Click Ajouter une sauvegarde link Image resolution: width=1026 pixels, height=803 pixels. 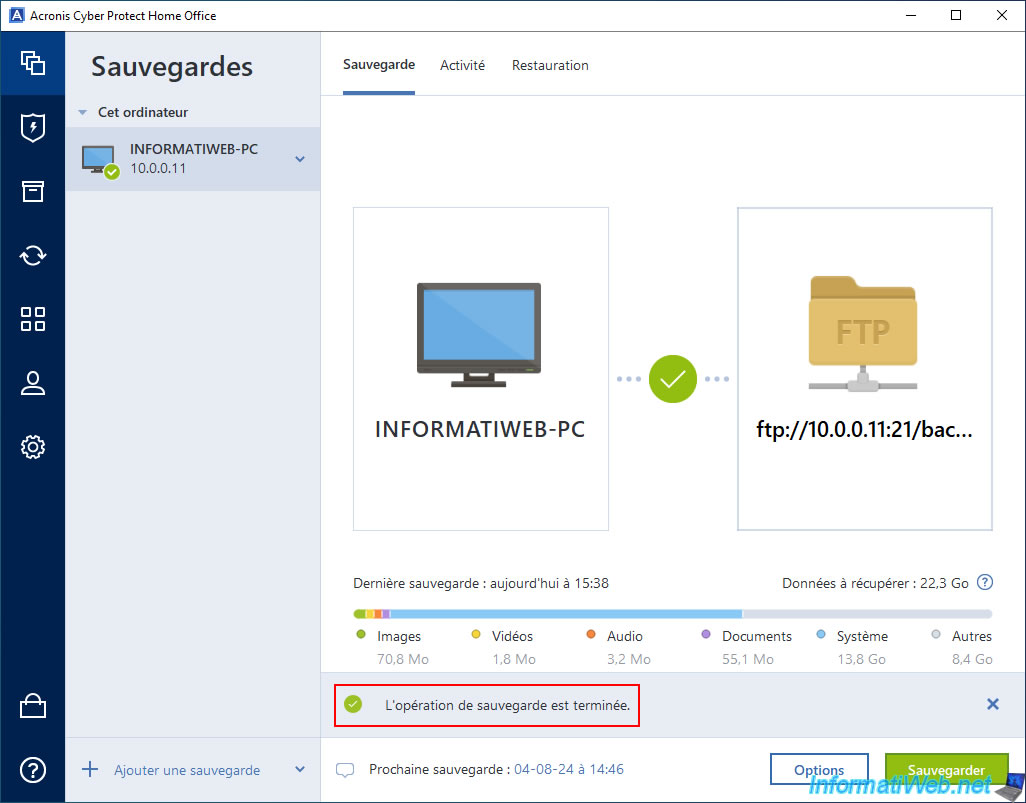[x=187, y=770]
